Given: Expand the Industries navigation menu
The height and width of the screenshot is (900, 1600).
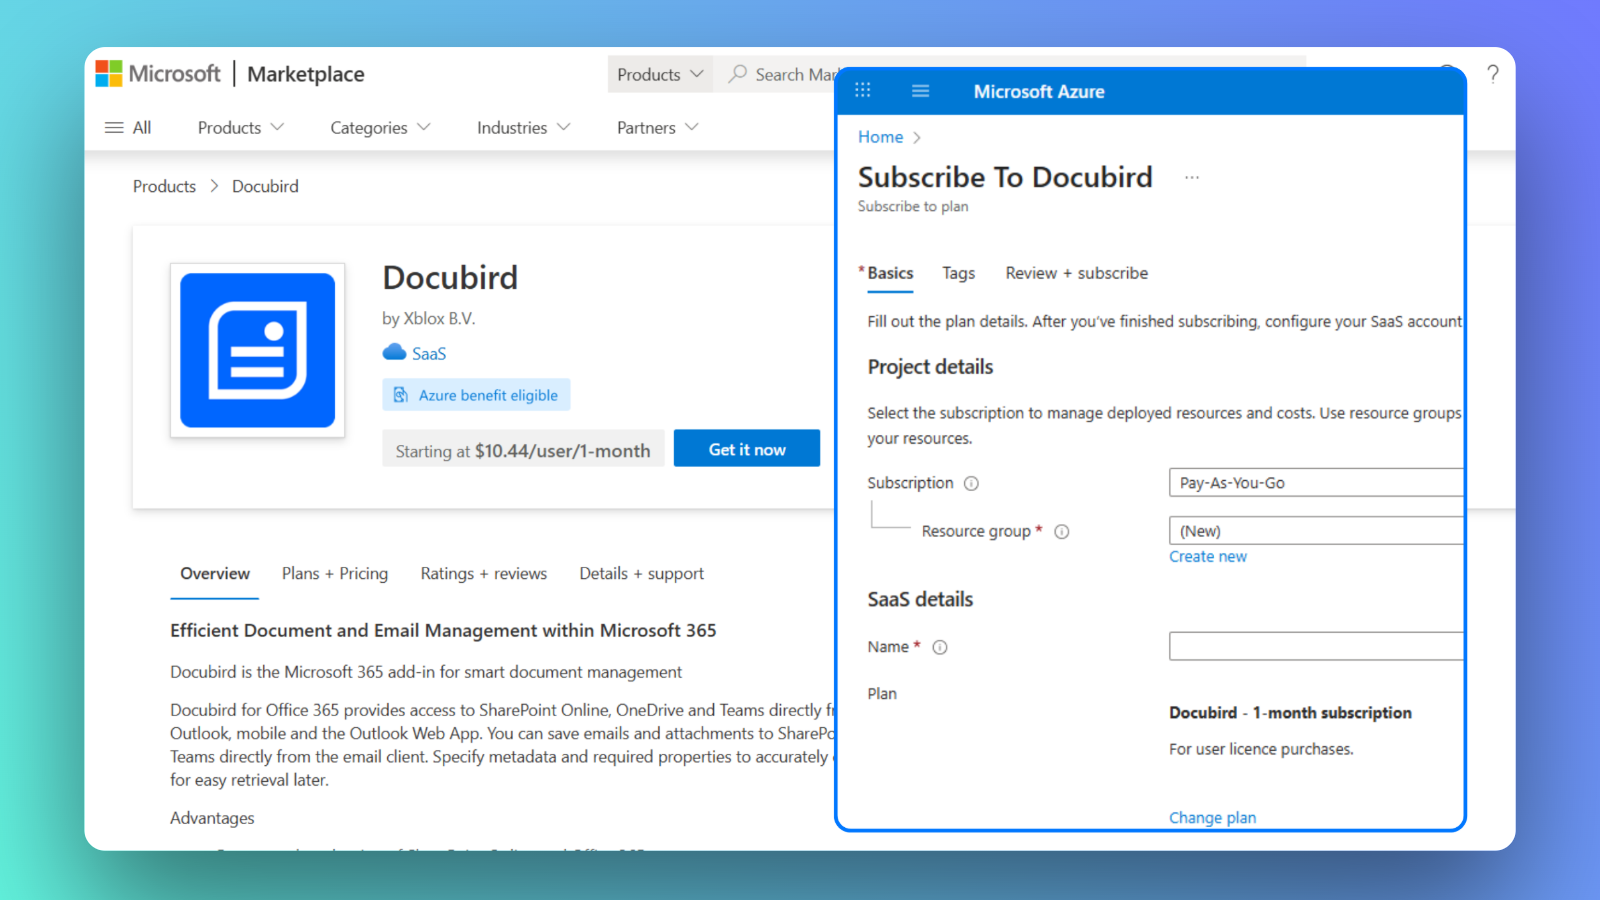Looking at the screenshot, I should (523, 128).
